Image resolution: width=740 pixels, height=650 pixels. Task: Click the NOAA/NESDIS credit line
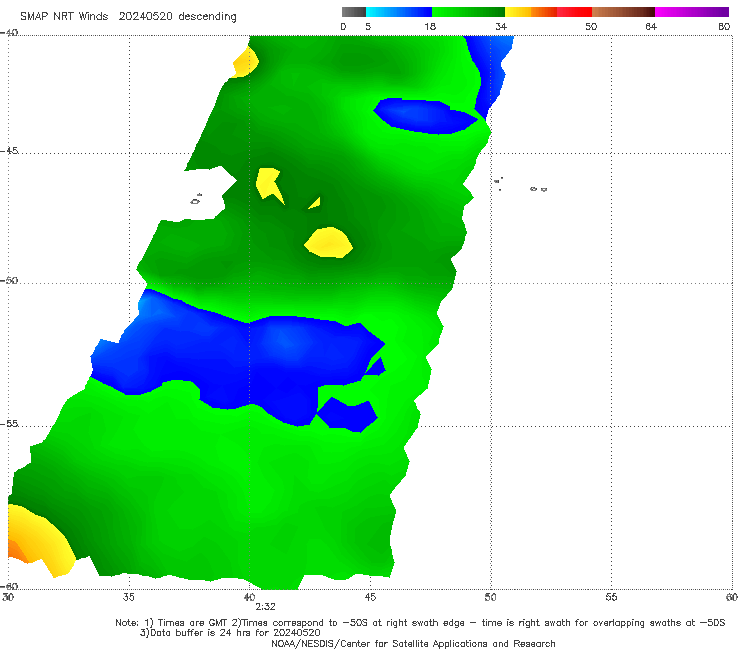[413, 643]
